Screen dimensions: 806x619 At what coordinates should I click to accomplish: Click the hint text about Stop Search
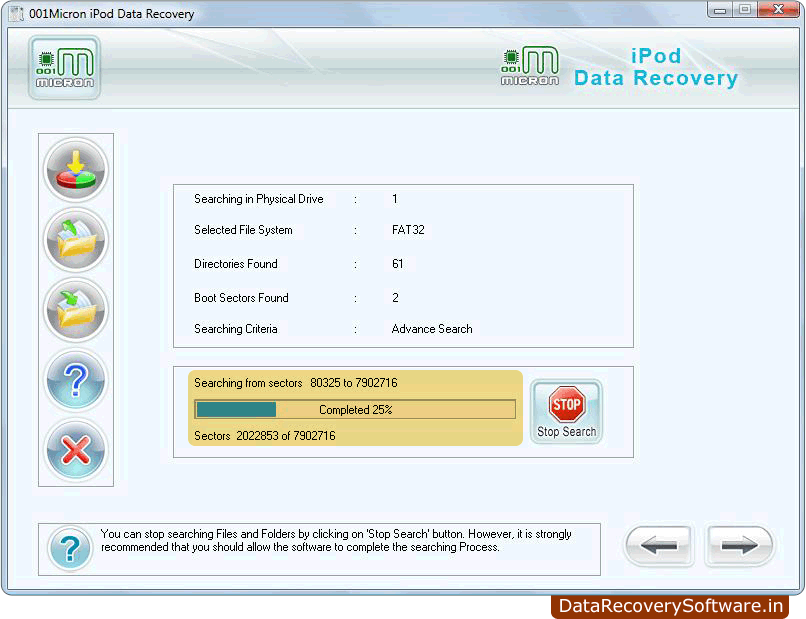pyautogui.click(x=336, y=540)
